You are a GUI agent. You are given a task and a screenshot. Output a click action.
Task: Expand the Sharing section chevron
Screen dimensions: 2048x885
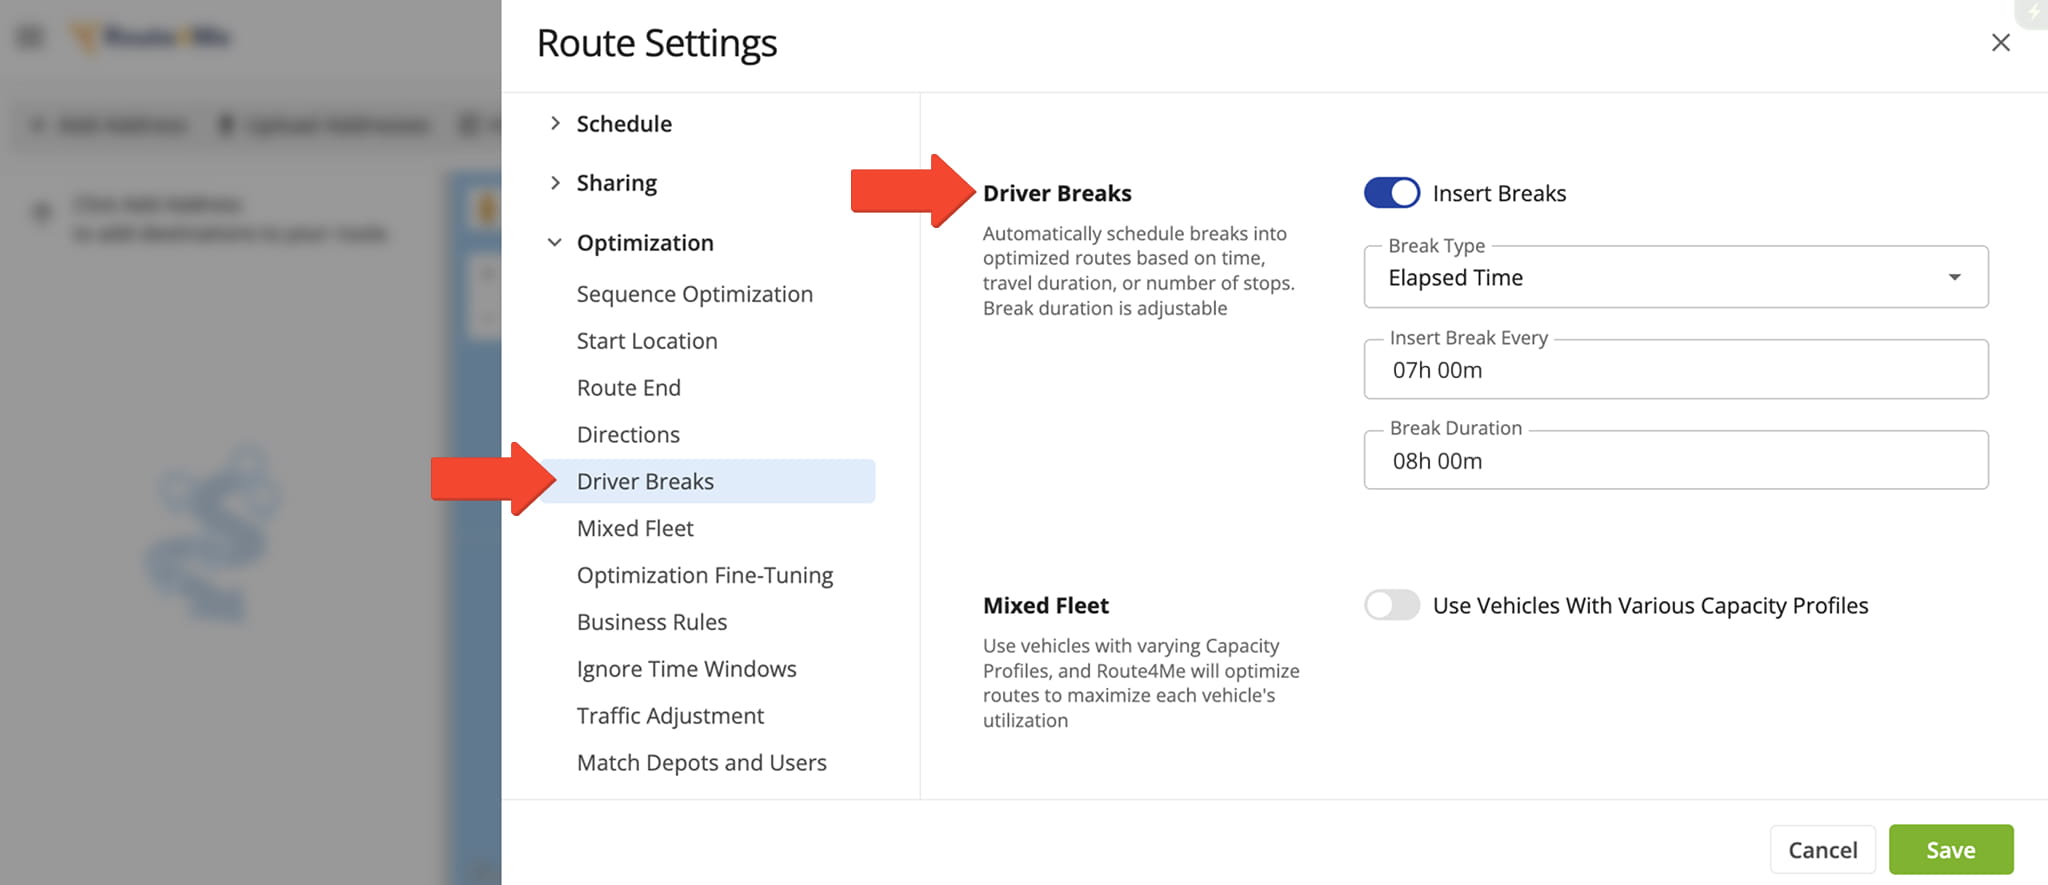coord(555,182)
